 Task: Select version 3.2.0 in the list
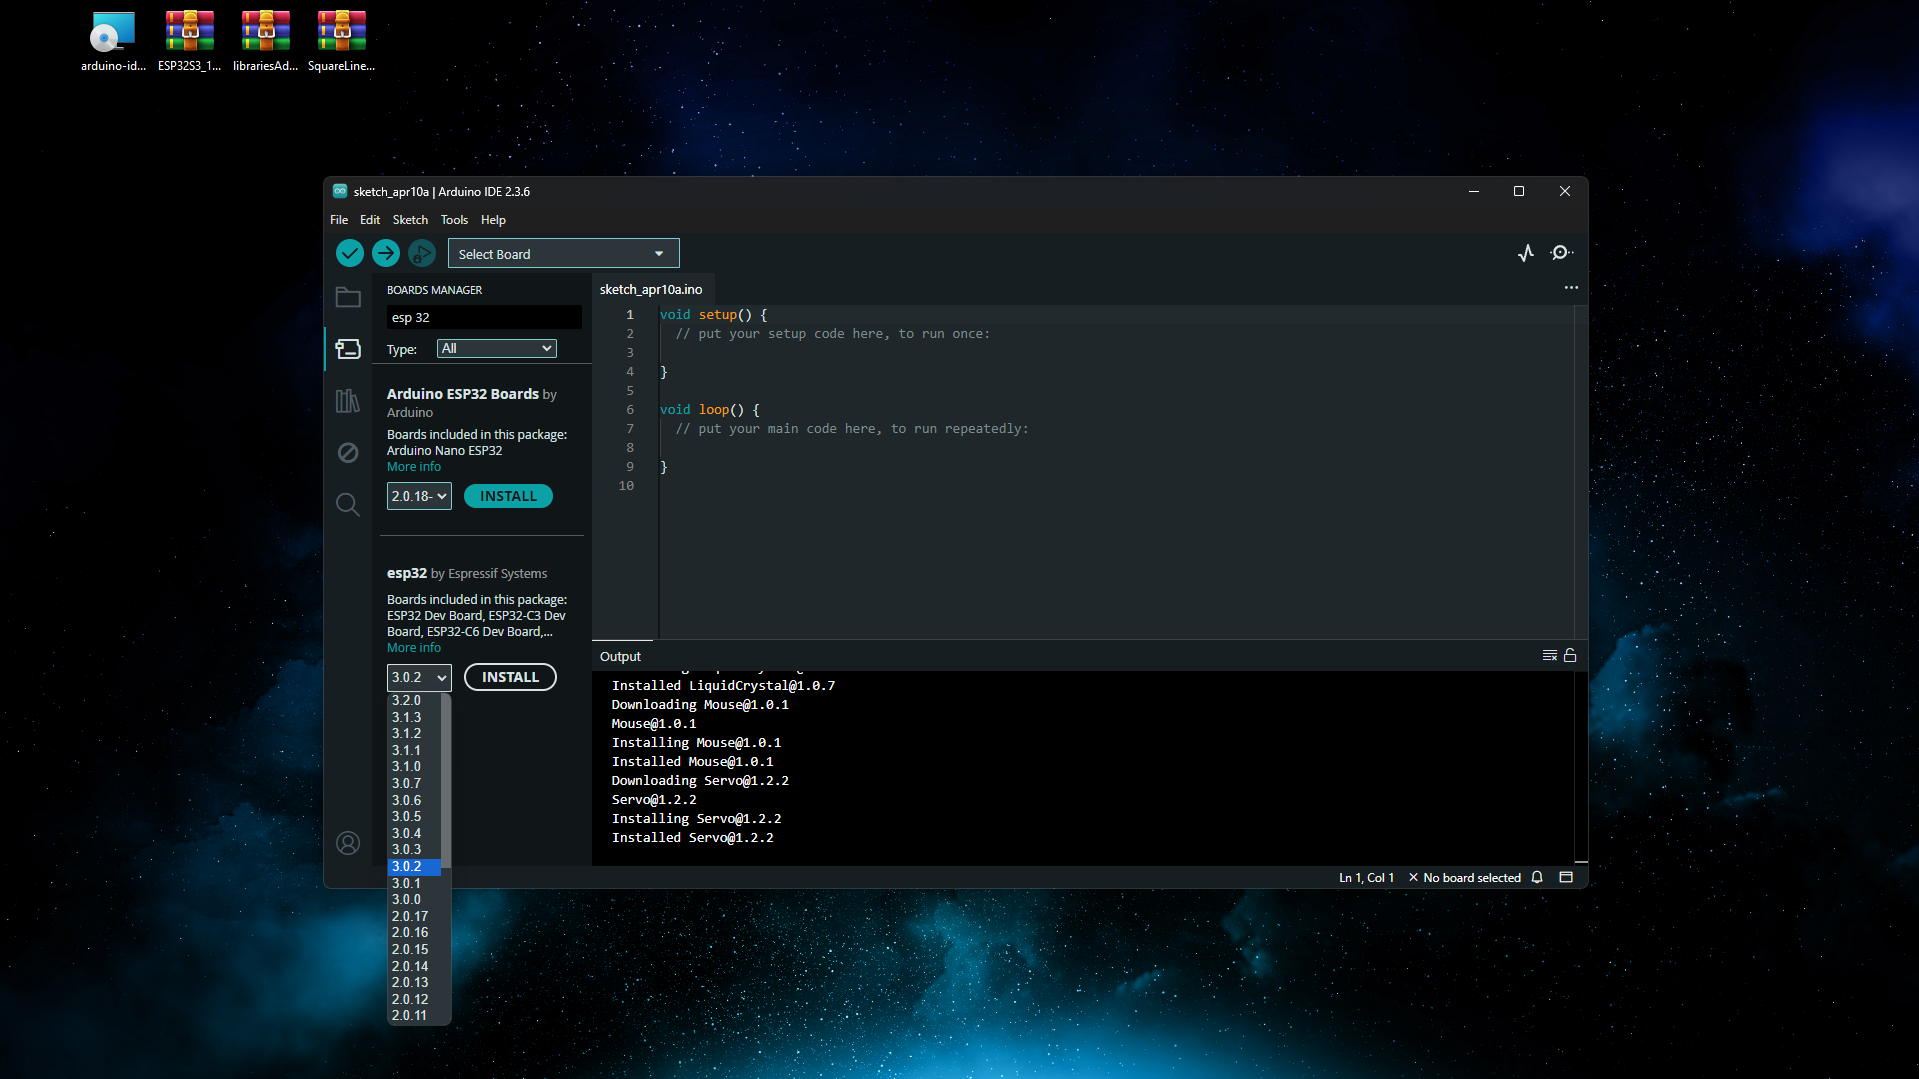414,700
